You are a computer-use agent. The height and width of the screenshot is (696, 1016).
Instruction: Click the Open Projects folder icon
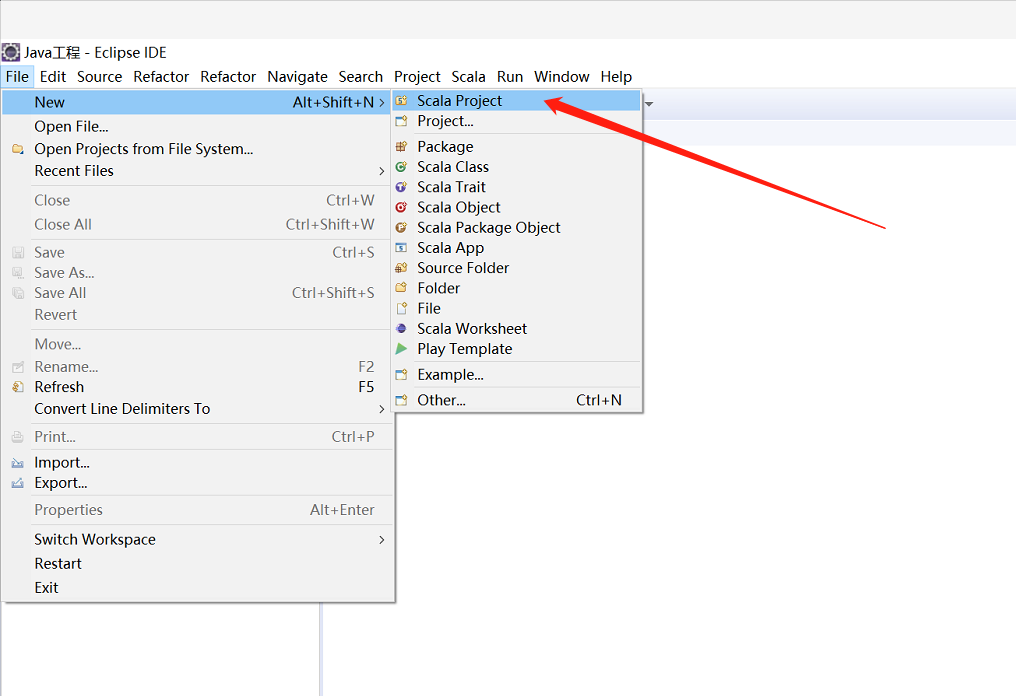tap(18, 149)
